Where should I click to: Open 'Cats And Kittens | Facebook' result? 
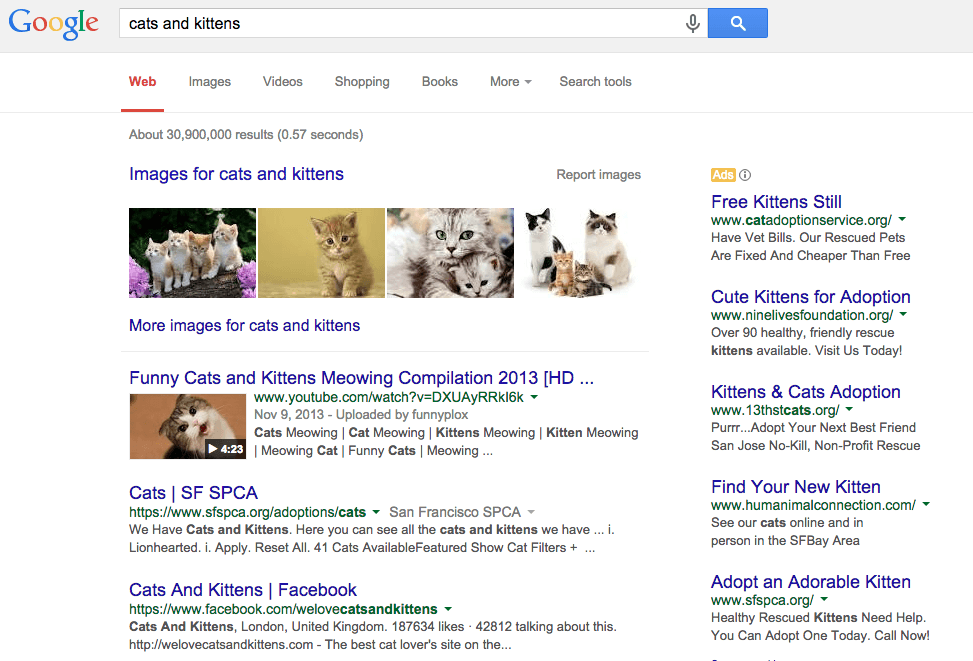point(243,590)
